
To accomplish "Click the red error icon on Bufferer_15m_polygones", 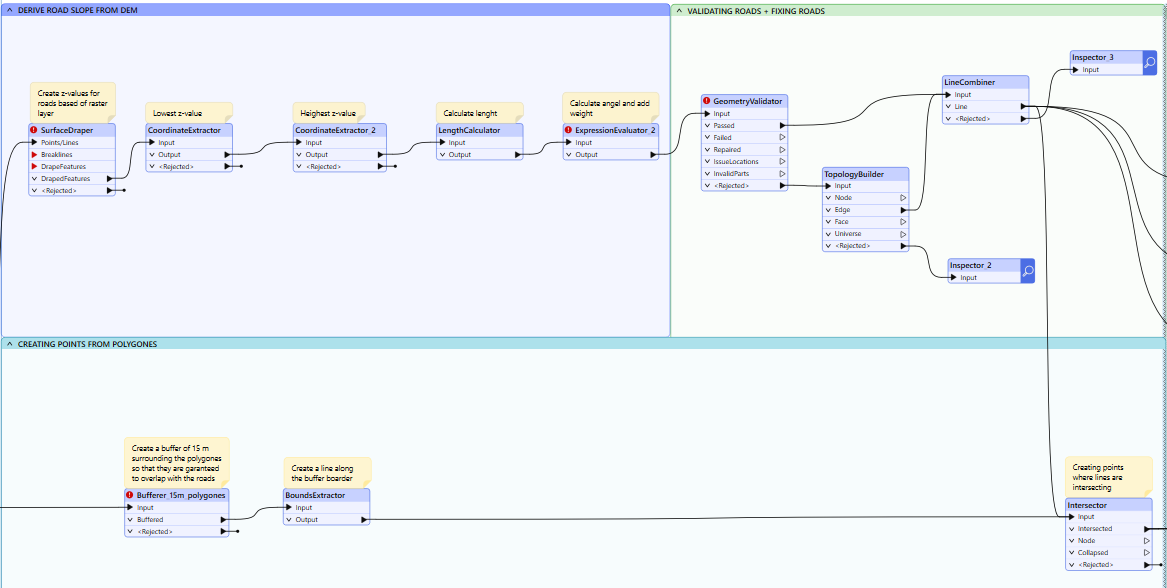I will pos(130,495).
